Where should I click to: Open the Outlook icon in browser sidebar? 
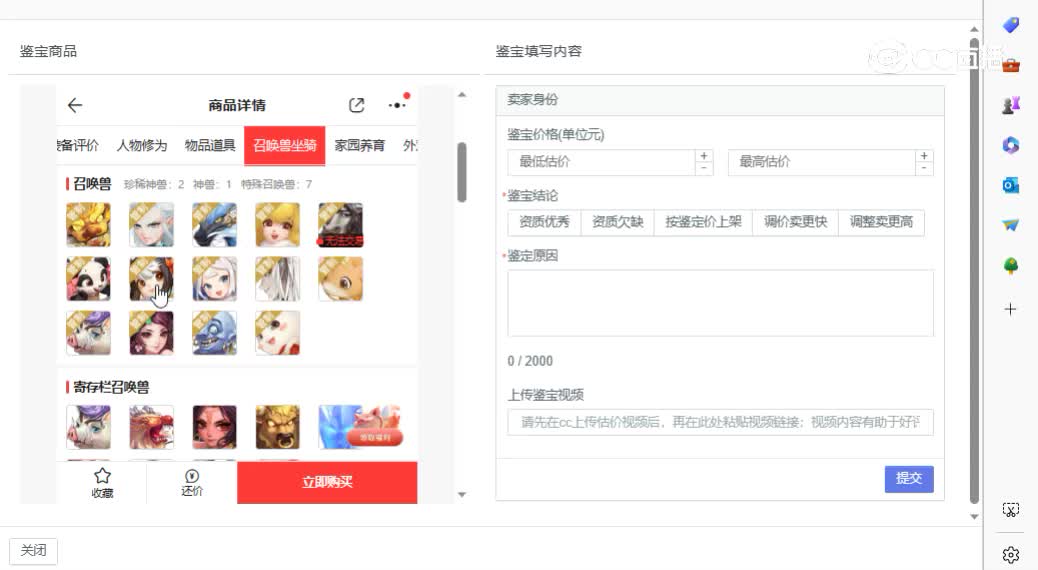1010,185
